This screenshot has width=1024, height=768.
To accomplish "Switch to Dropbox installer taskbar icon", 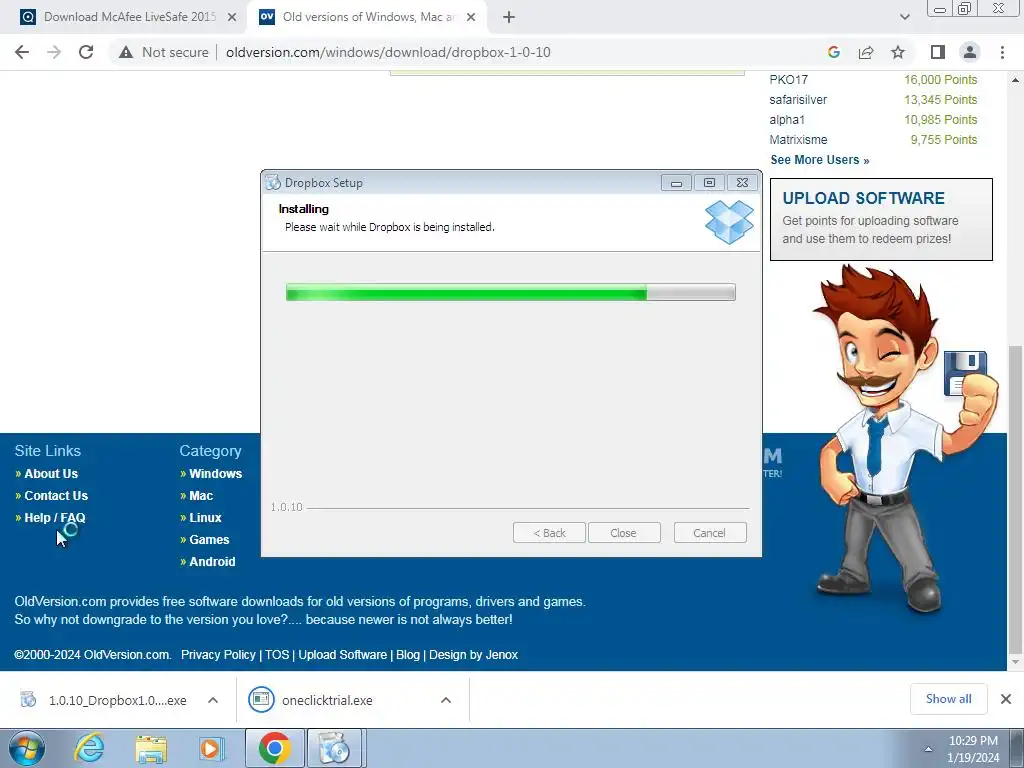I will pos(334,748).
